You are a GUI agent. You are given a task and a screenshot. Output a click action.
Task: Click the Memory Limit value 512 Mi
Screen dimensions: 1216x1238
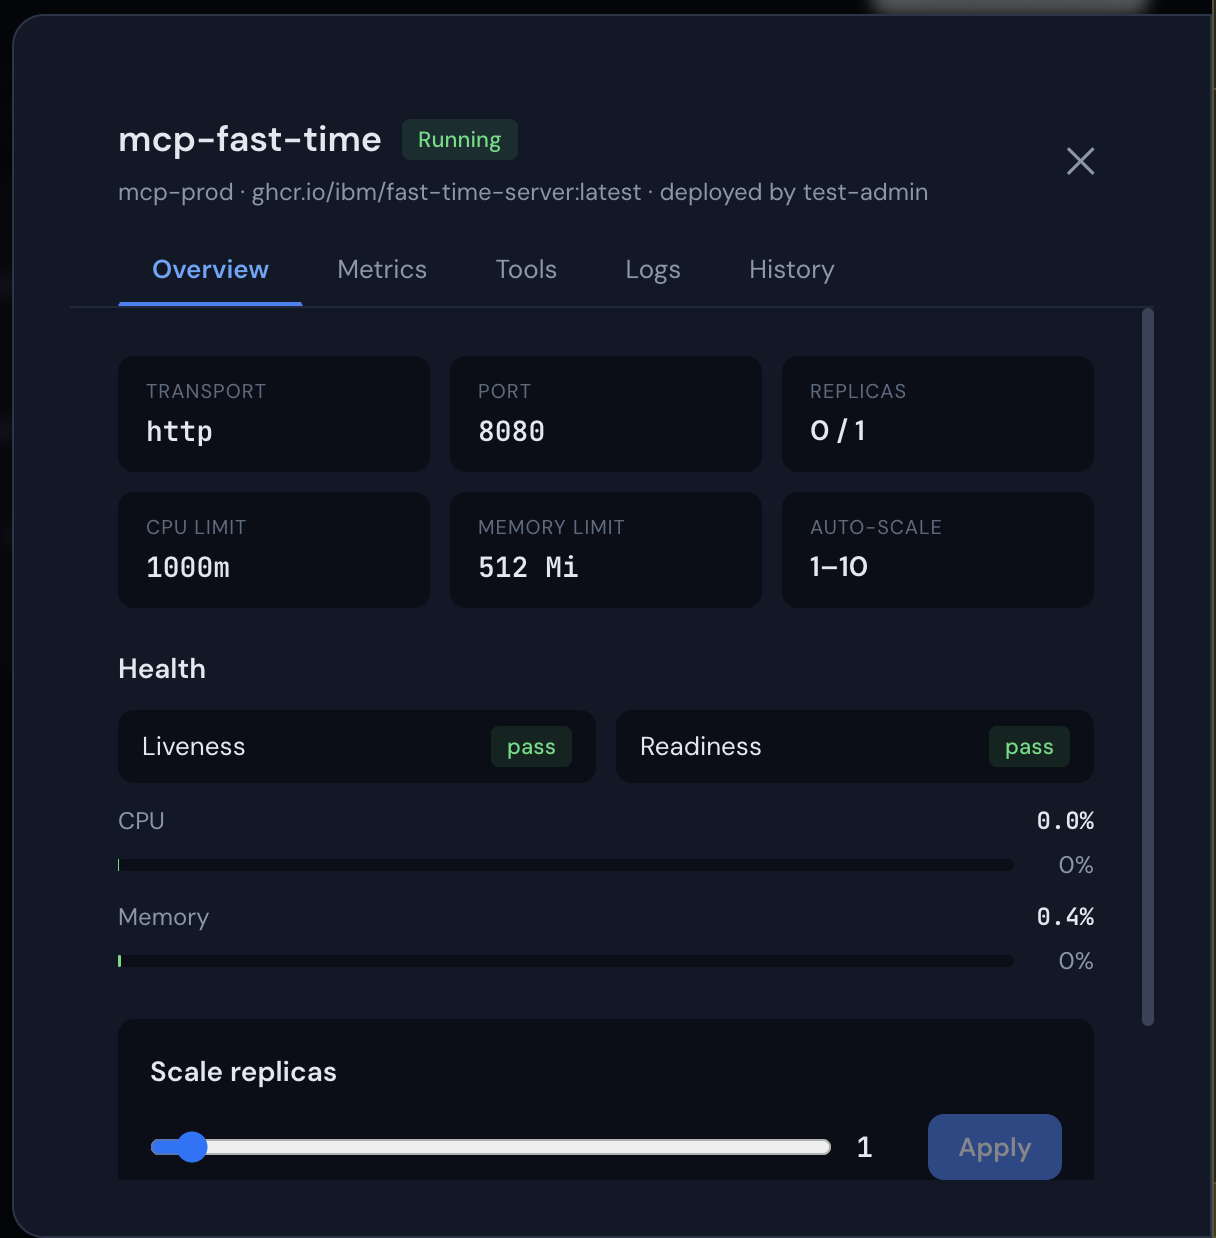[x=528, y=567]
